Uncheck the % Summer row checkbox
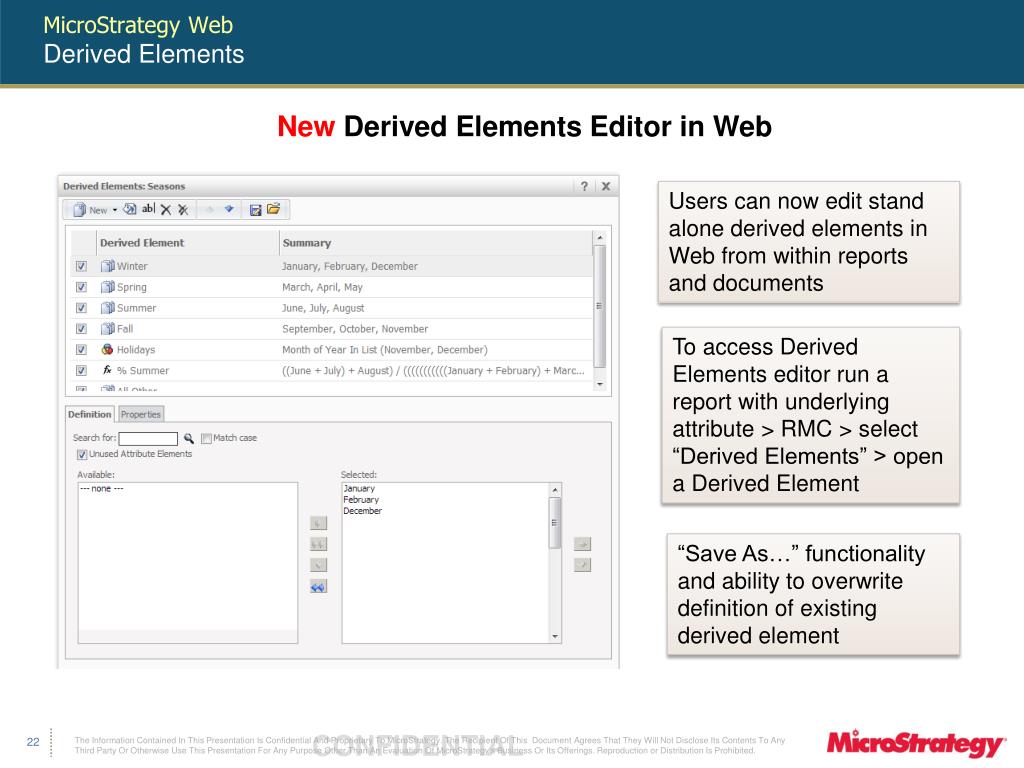Screen dimensions: 1024x768 click(81, 370)
